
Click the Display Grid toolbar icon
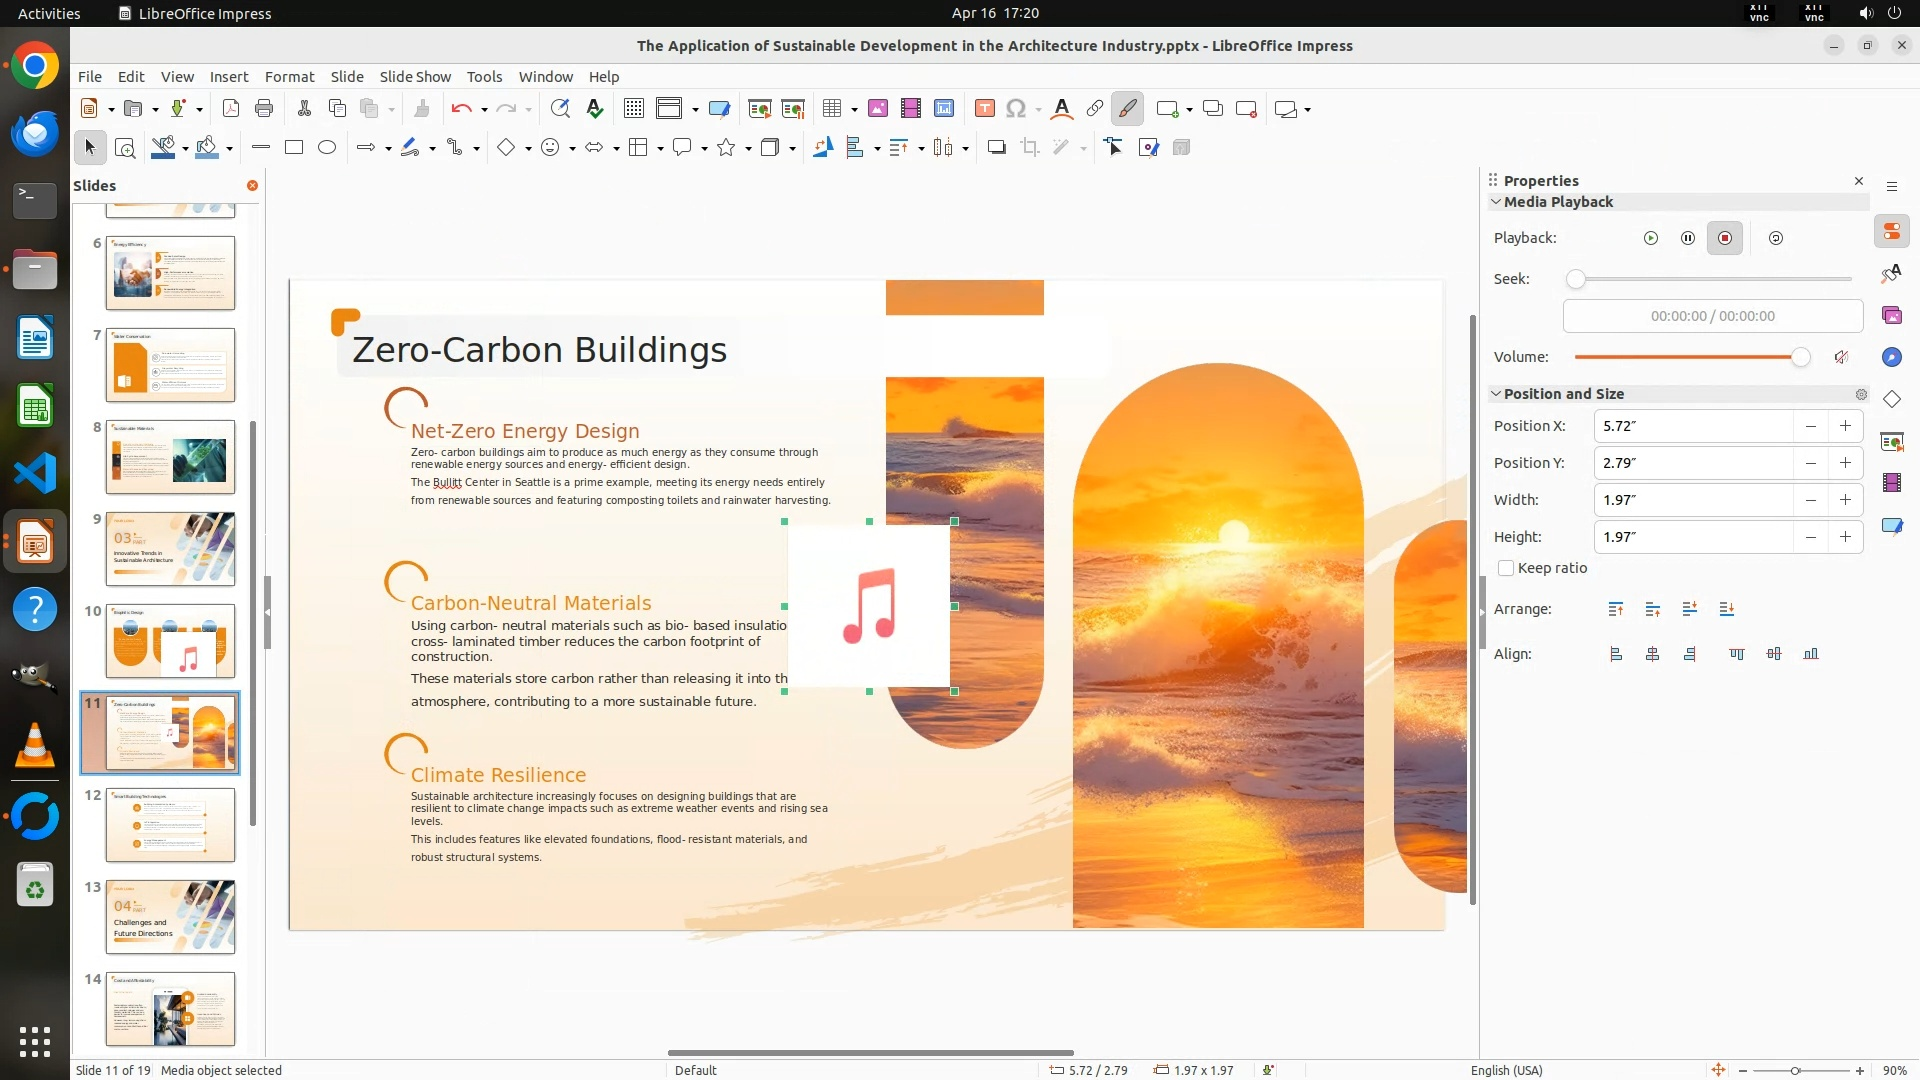[x=633, y=109]
